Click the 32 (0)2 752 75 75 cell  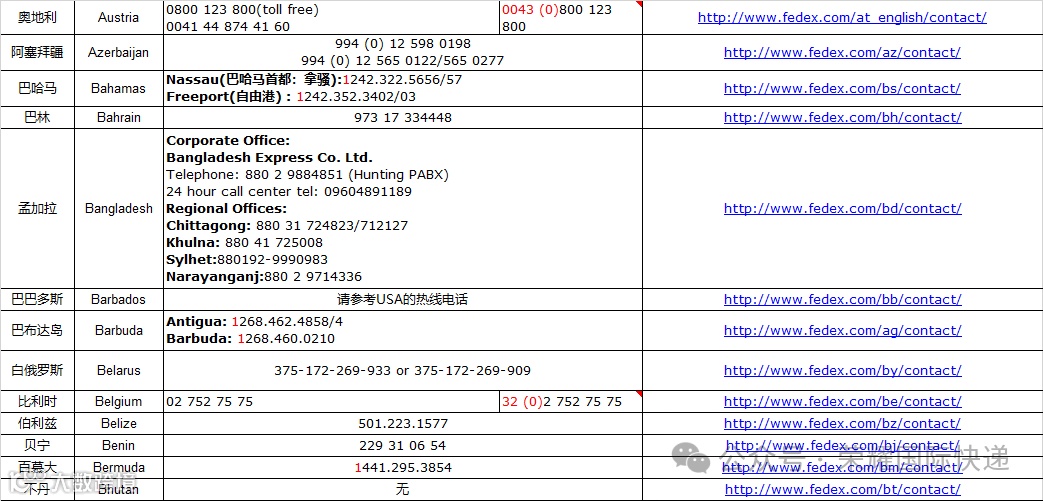click(x=571, y=402)
